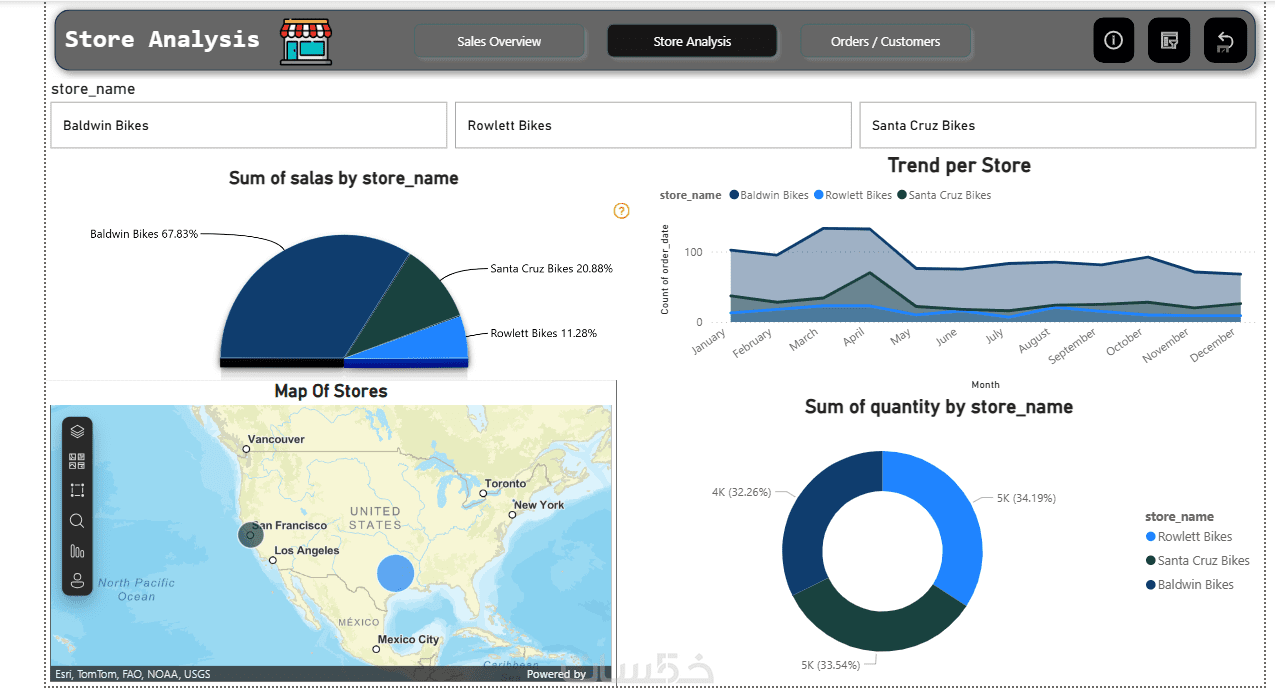The image size is (1275, 698).
Task: Click the Map Of Stores title
Action: (331, 391)
